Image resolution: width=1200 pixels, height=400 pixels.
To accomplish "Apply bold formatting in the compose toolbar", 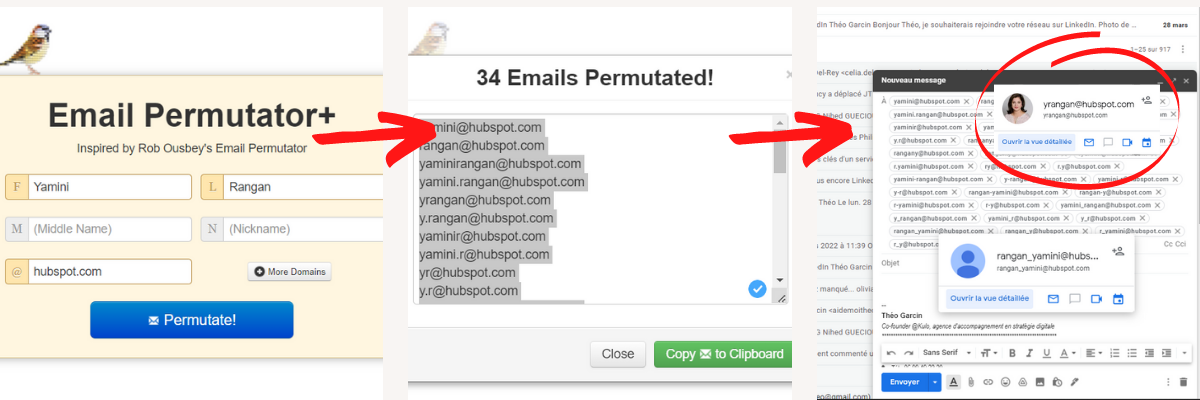I will click(x=1012, y=353).
